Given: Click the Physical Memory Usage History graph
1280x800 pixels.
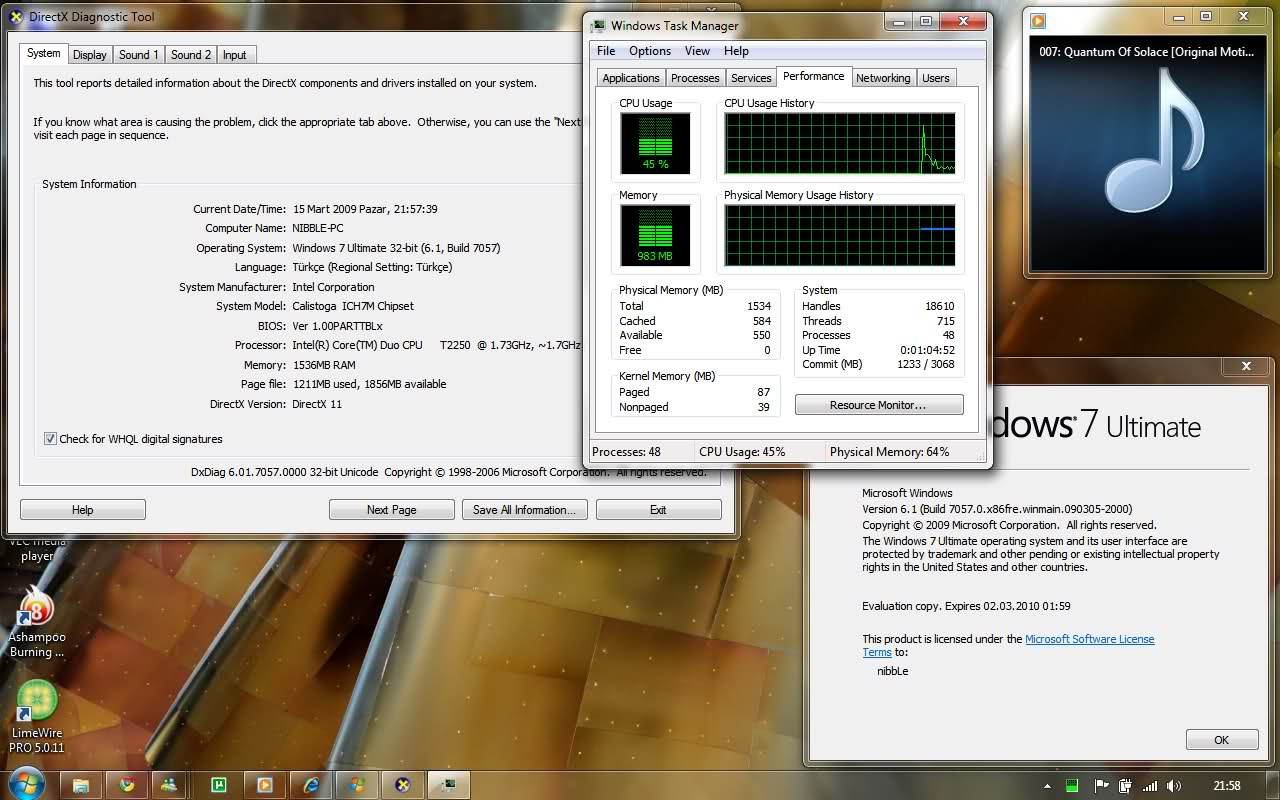Looking at the screenshot, I should click(x=840, y=235).
